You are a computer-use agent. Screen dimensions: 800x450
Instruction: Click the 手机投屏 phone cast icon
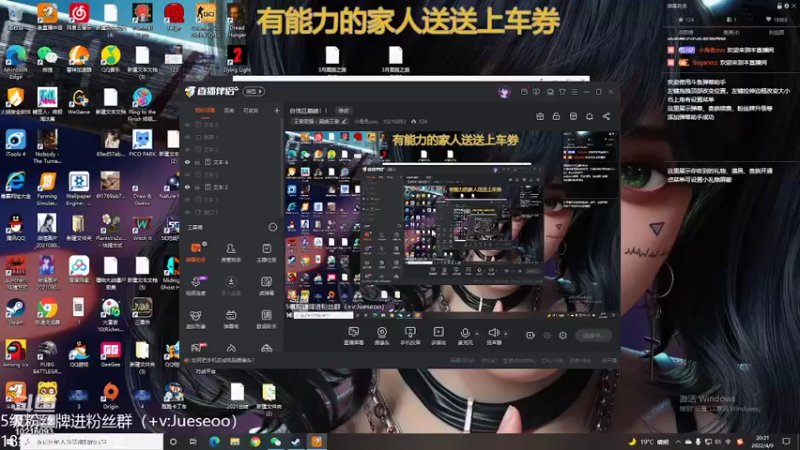[410, 336]
